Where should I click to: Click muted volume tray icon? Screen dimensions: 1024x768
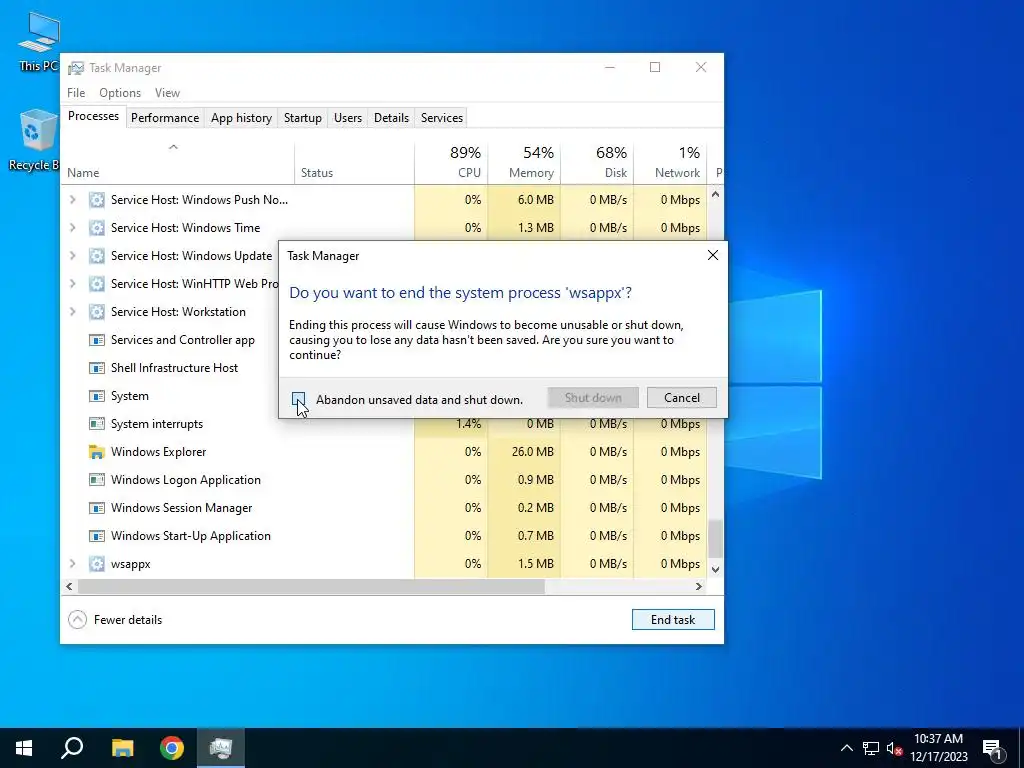(894, 748)
